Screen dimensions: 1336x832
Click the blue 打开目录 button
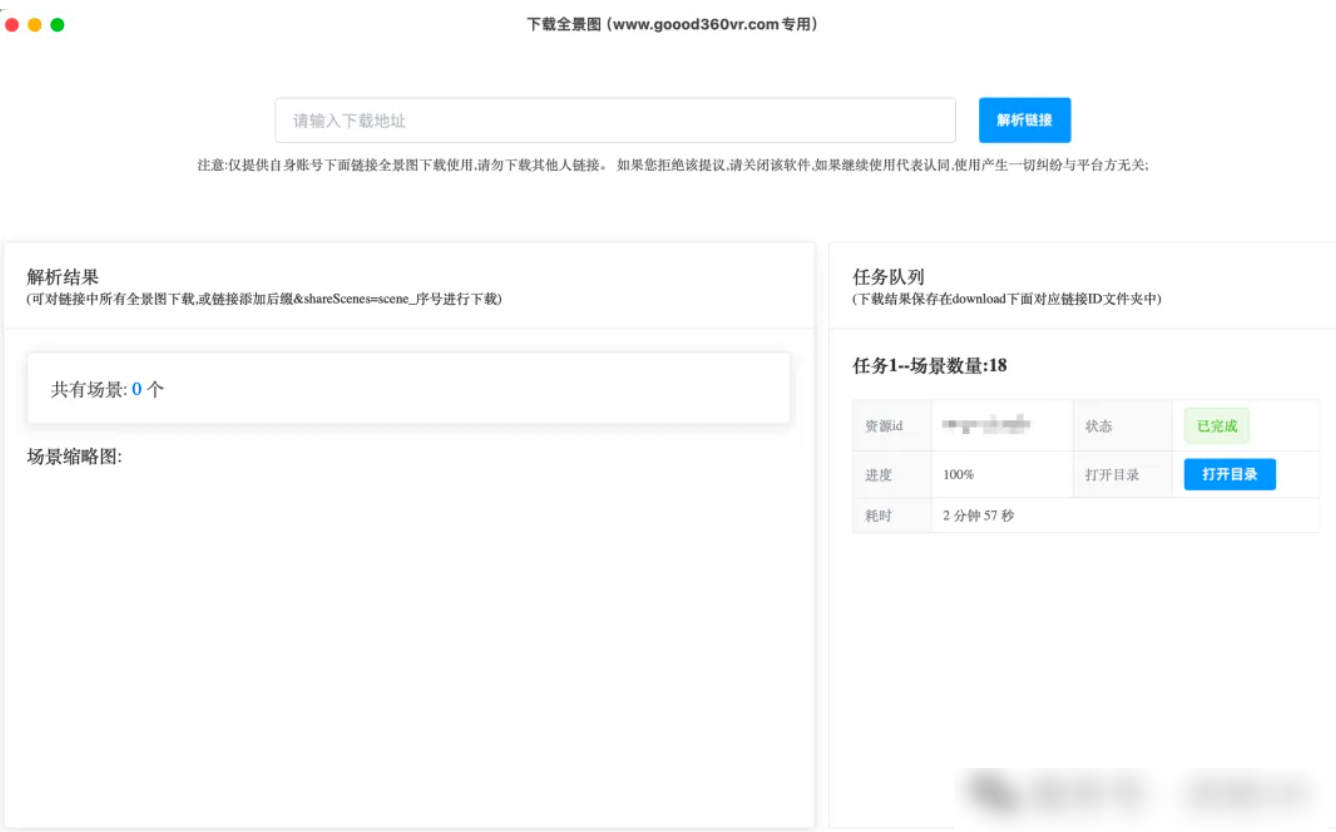click(1229, 474)
